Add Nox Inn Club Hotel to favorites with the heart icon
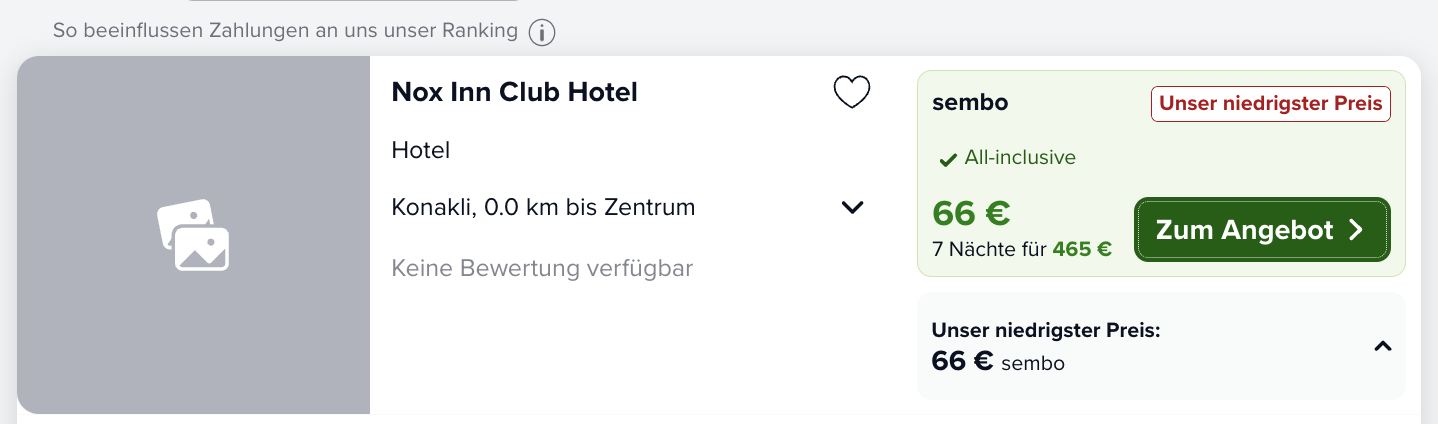The image size is (1438, 424). point(852,92)
